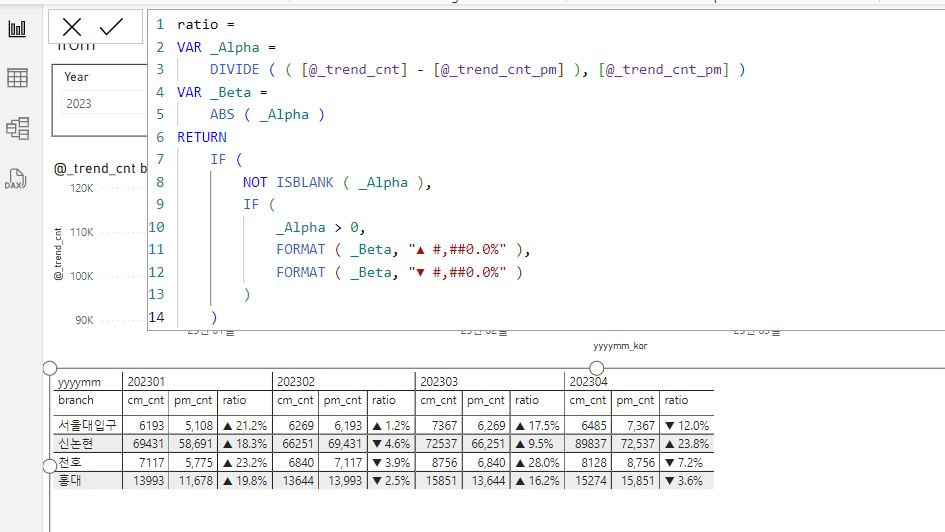Click the FORMAT function on line 12
The image size is (945, 532).
coord(301,272)
